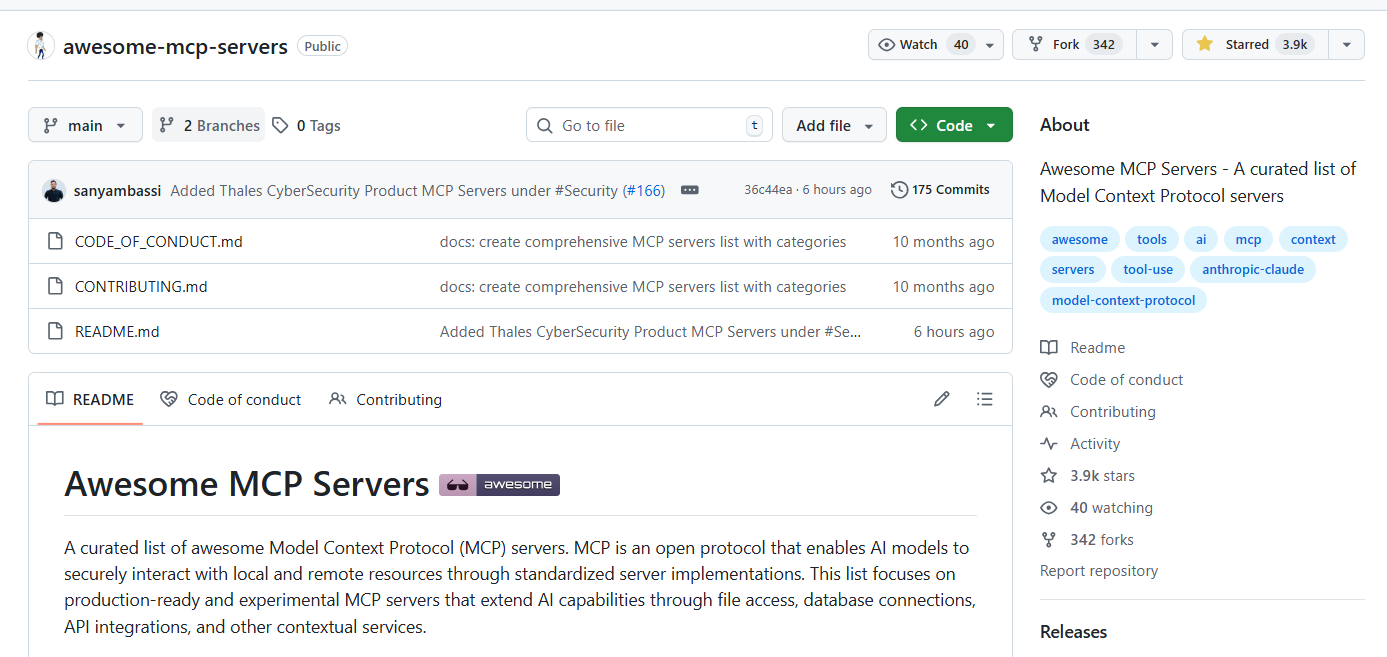
Task: Open the commit message for CONTRIBUTING.md
Action: pyautogui.click(x=643, y=286)
